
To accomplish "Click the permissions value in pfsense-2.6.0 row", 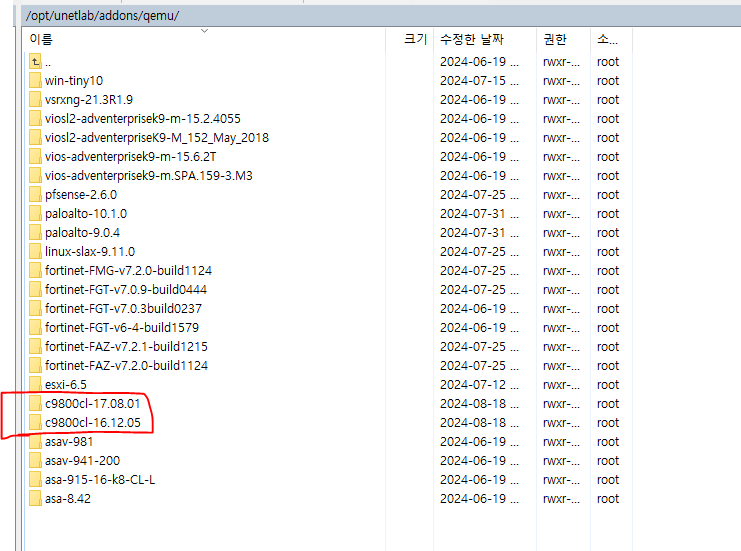I will click(561, 195).
